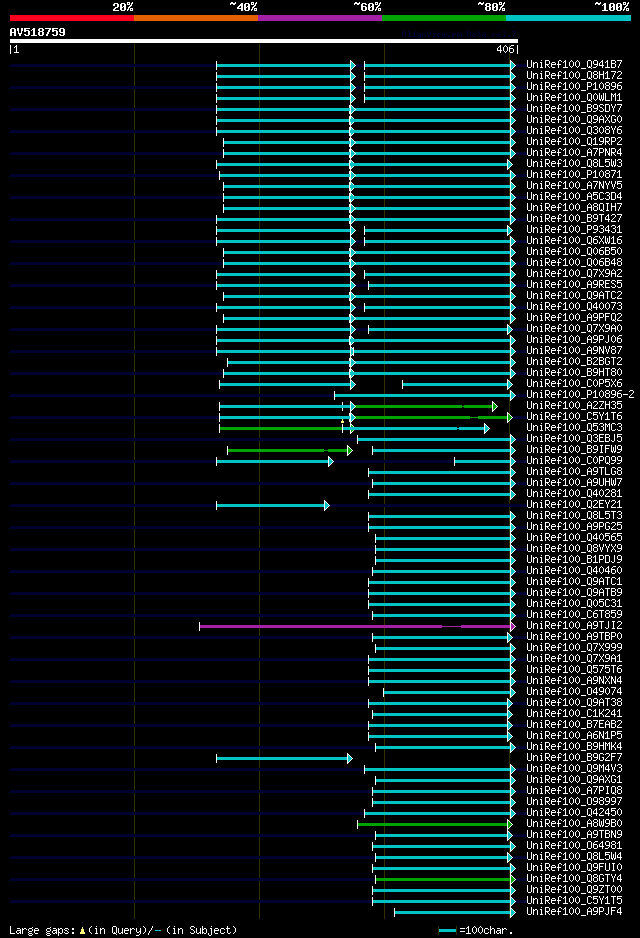Click hit label UniRef100_Q9AXG0
Screen dimensions: 640x938
(574, 119)
